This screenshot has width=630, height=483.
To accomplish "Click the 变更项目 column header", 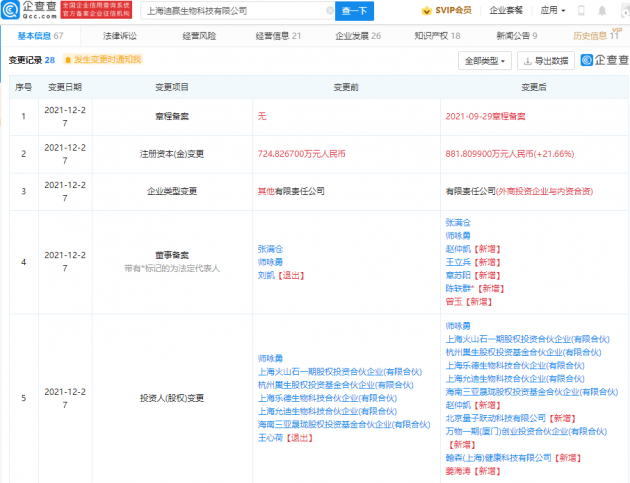I will click(172, 87).
